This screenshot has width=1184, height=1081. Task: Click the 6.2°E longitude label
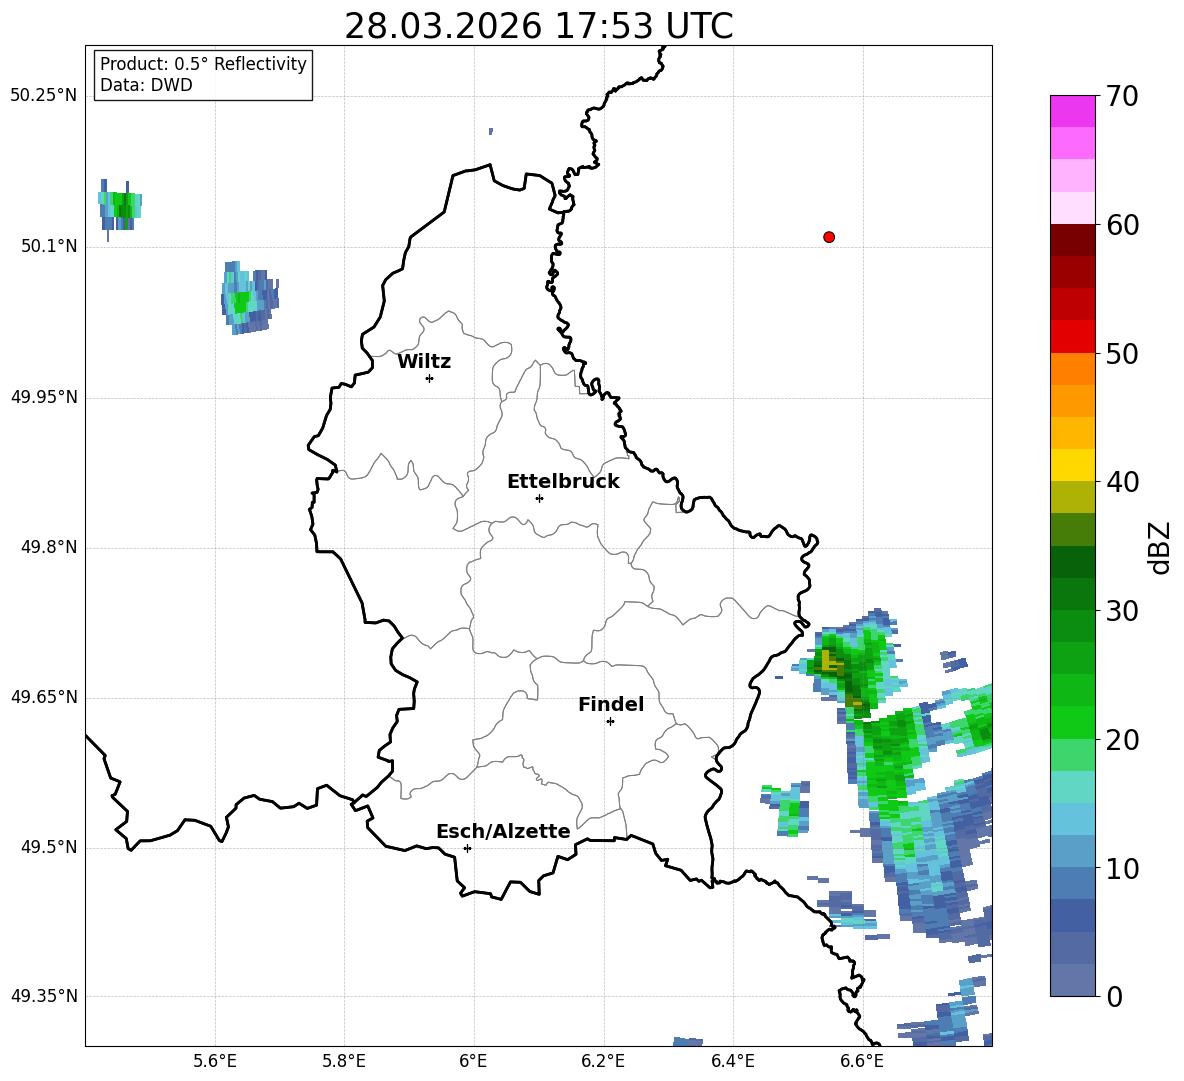point(603,1062)
